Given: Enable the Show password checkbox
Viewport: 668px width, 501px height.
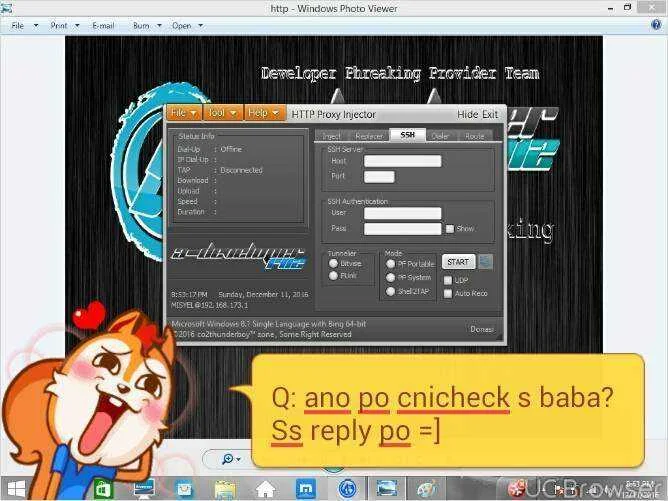Looking at the screenshot, I should coord(450,229).
